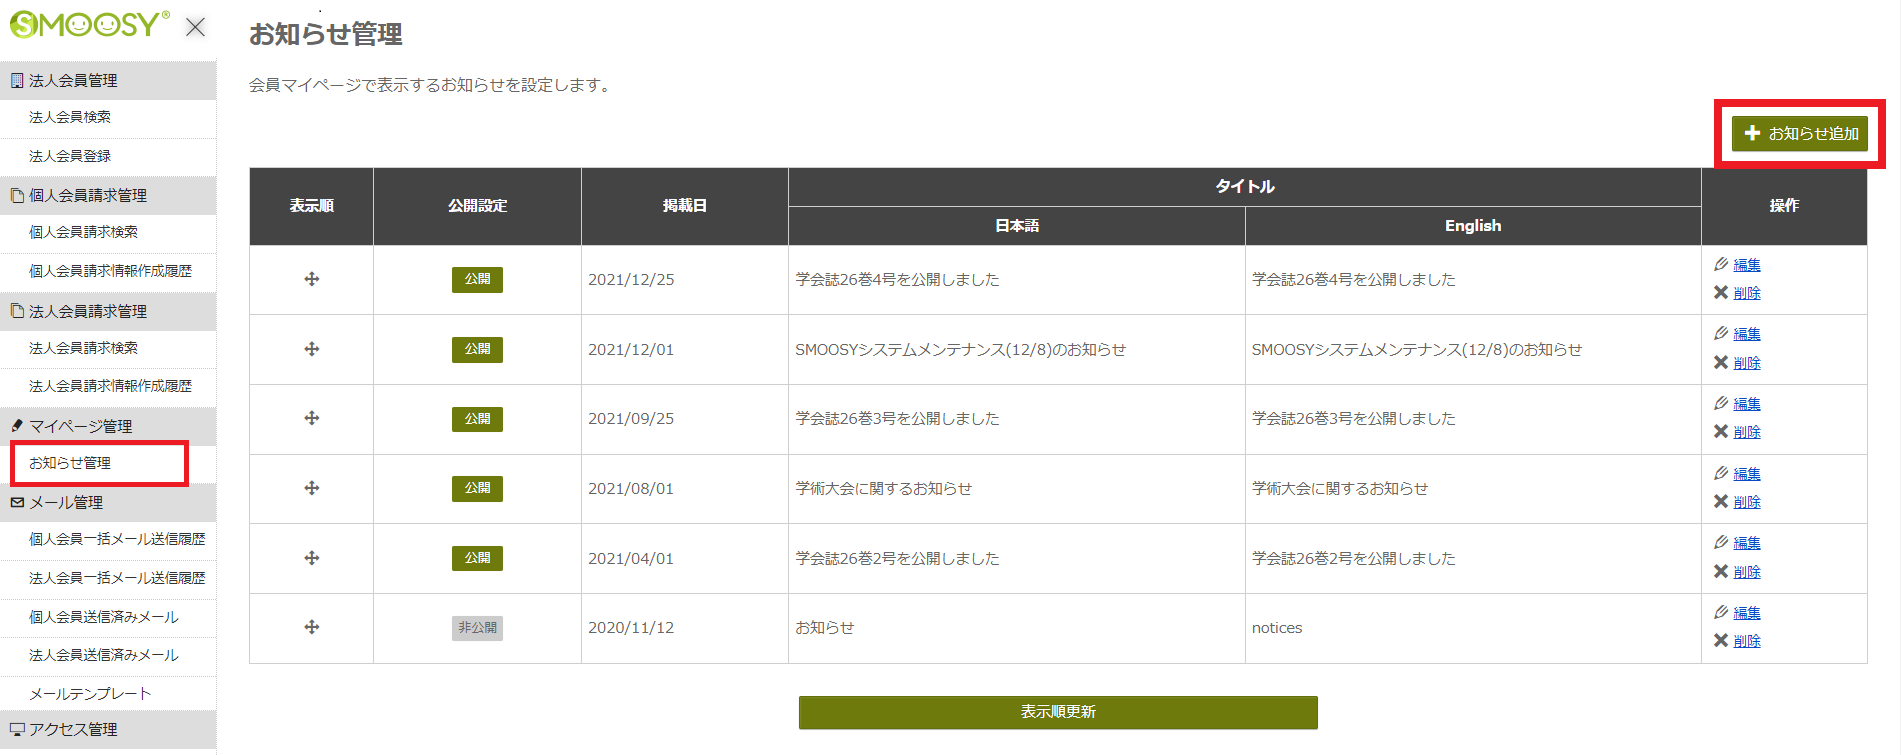
Task: Click the 非公開 status badge
Action: coord(477,628)
